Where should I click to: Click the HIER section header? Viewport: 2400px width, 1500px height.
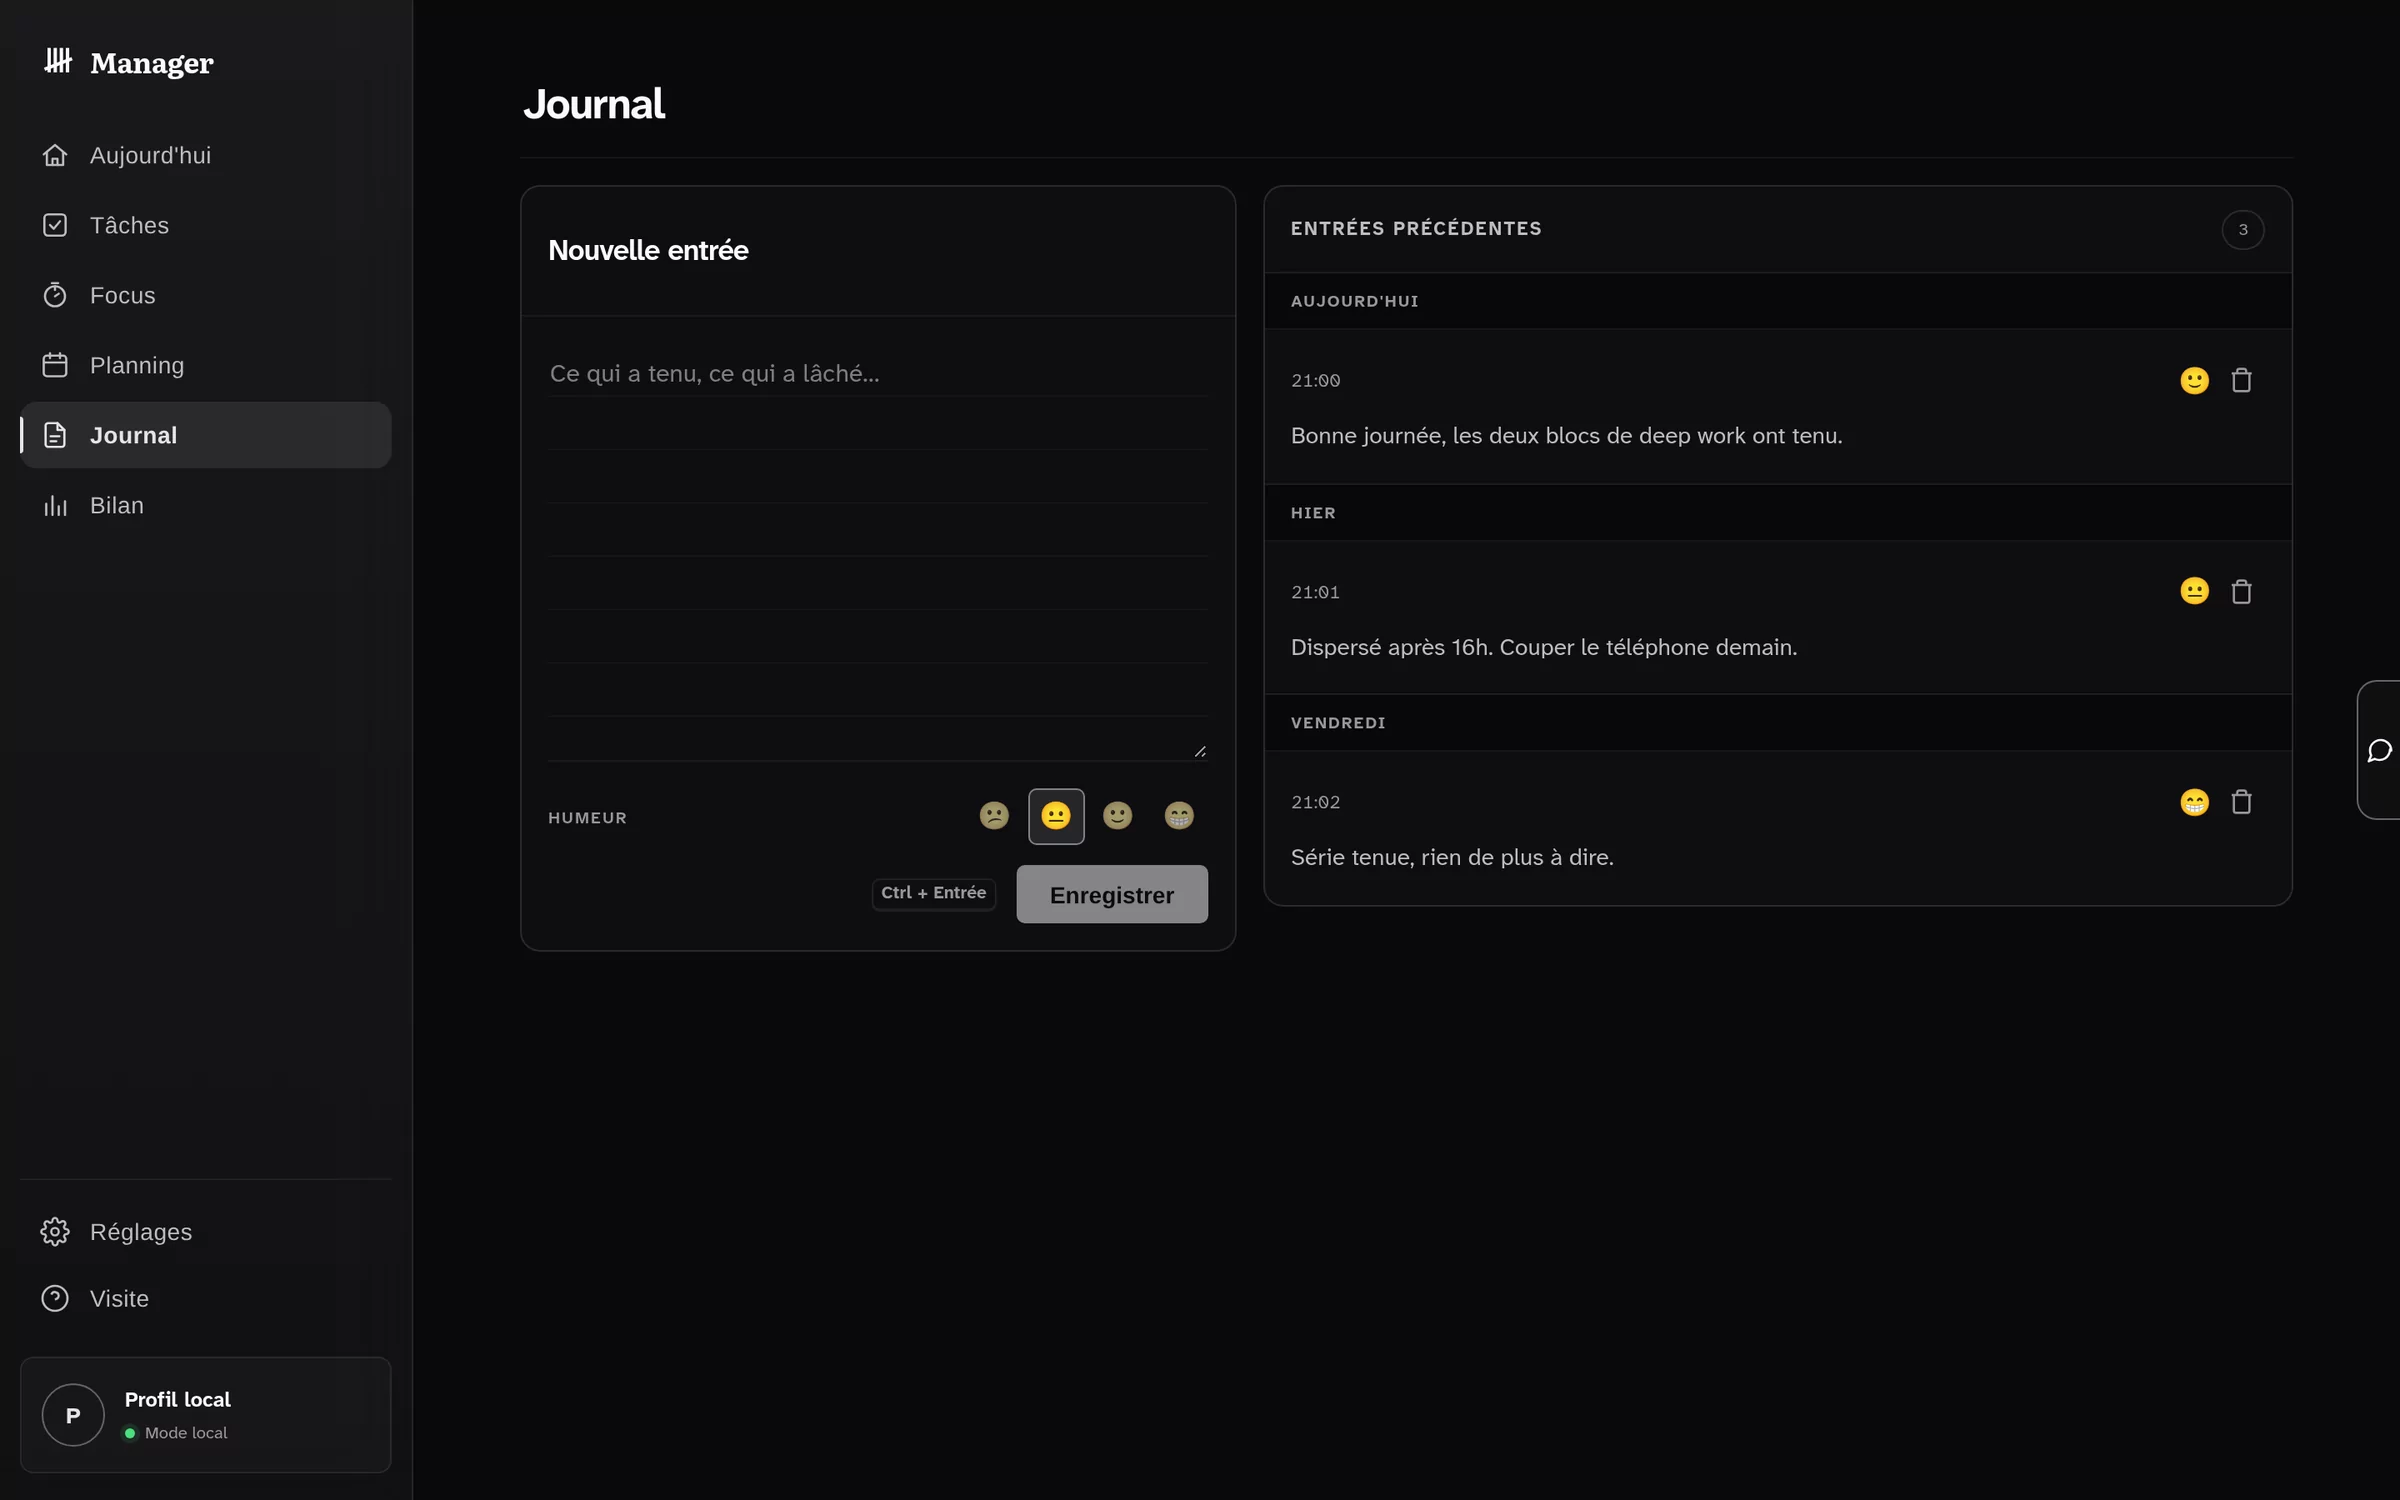tap(1777, 512)
